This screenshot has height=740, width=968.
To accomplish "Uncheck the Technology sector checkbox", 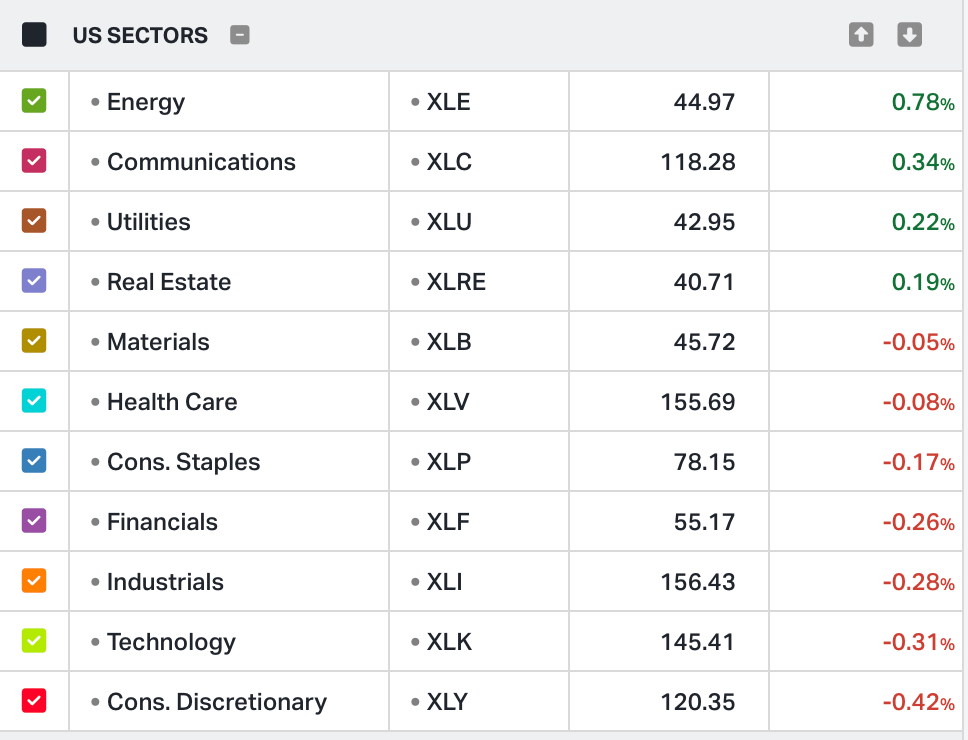I will [x=34, y=641].
